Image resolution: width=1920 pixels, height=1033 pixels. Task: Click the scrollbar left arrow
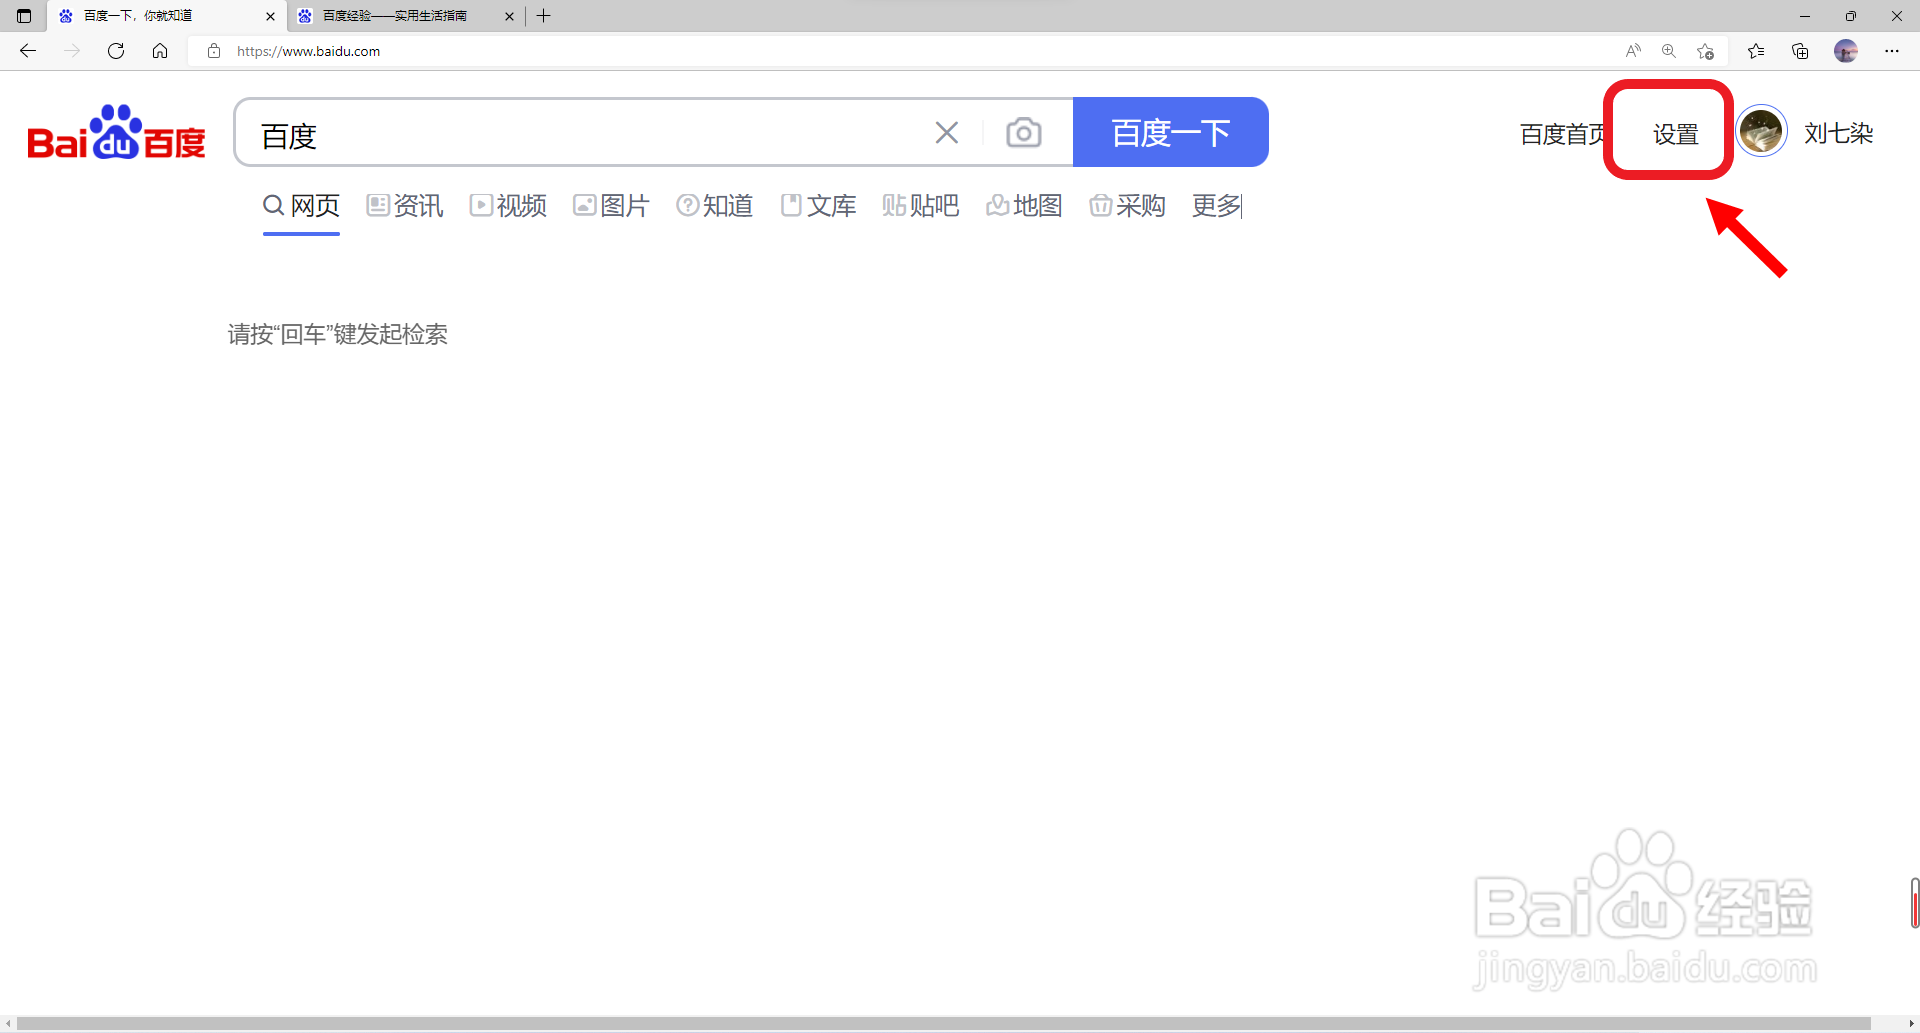tap(8, 1024)
